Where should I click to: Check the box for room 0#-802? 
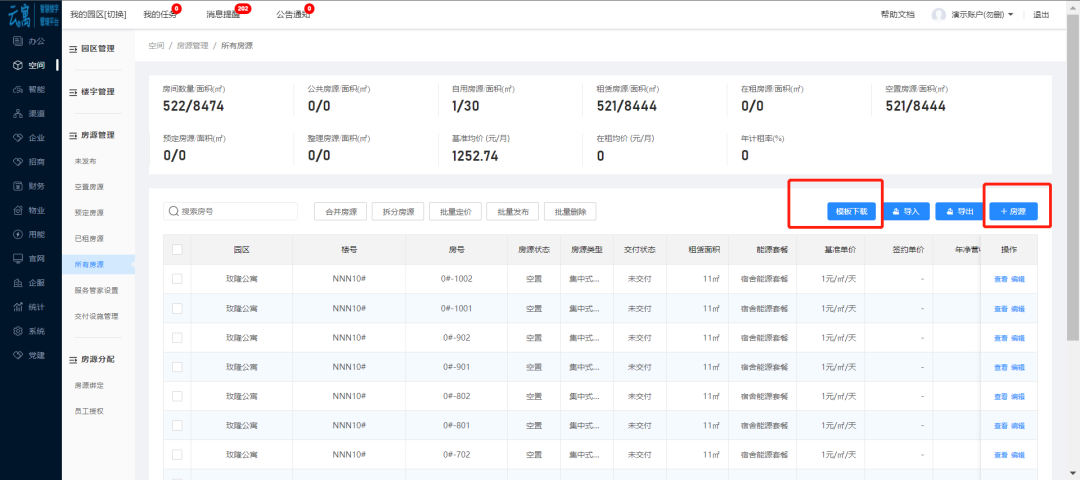177,396
